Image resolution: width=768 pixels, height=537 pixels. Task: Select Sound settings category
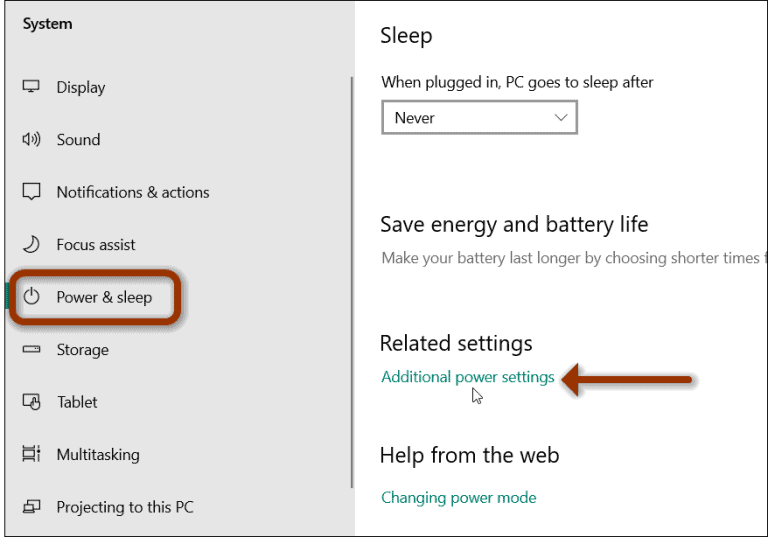click(78, 140)
